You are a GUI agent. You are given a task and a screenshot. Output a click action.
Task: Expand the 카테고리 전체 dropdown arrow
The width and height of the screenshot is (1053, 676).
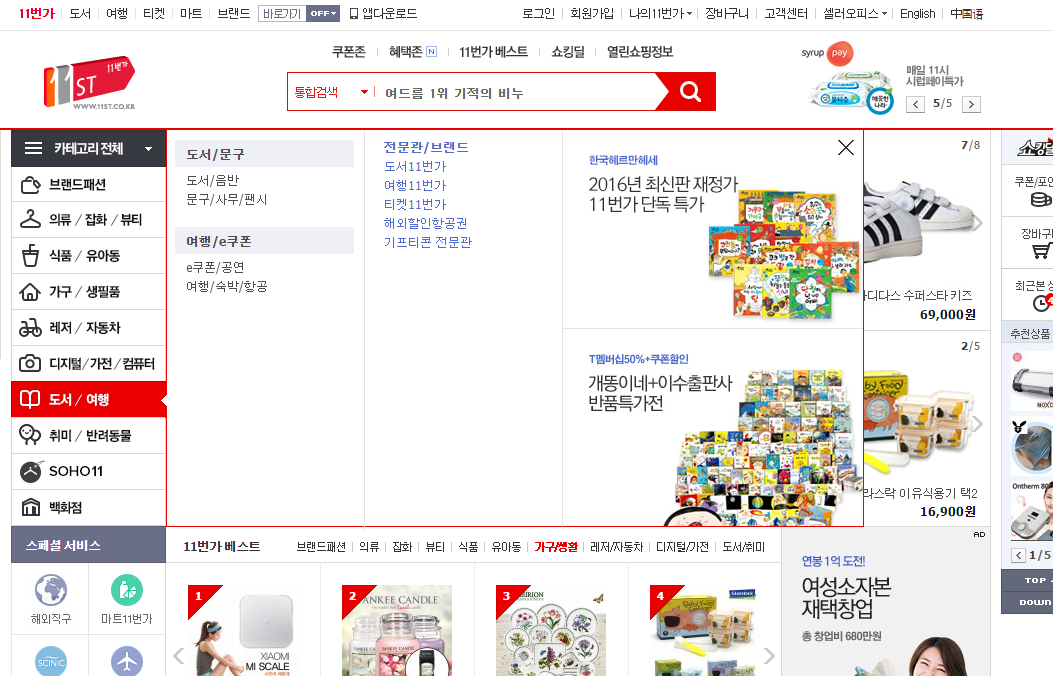(x=148, y=149)
